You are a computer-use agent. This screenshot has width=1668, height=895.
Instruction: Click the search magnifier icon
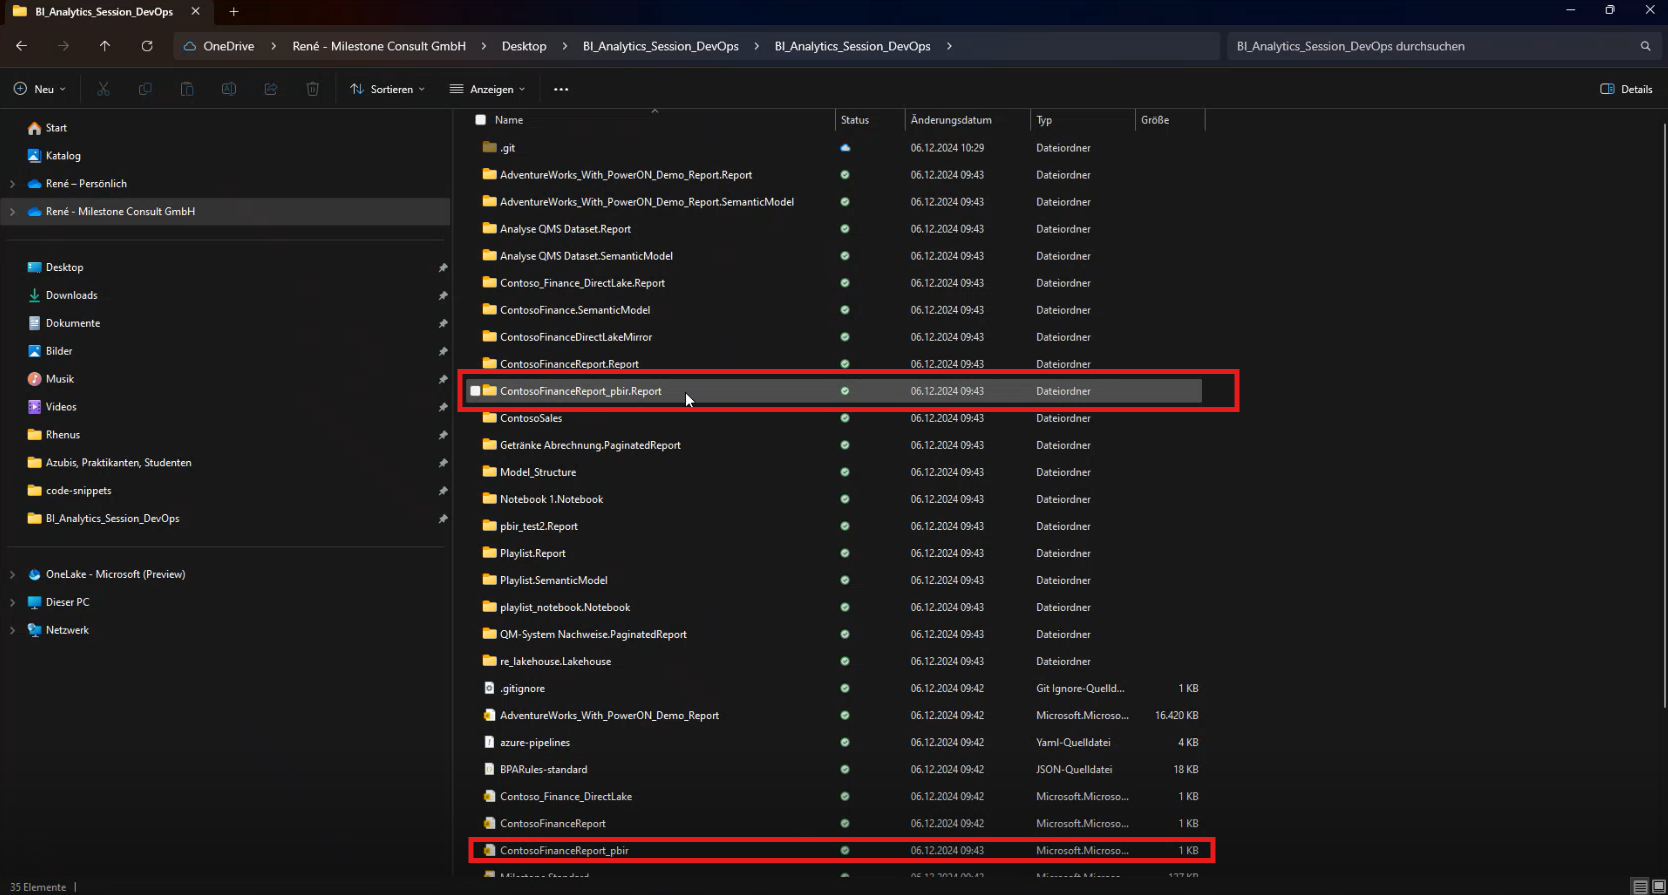(x=1645, y=46)
